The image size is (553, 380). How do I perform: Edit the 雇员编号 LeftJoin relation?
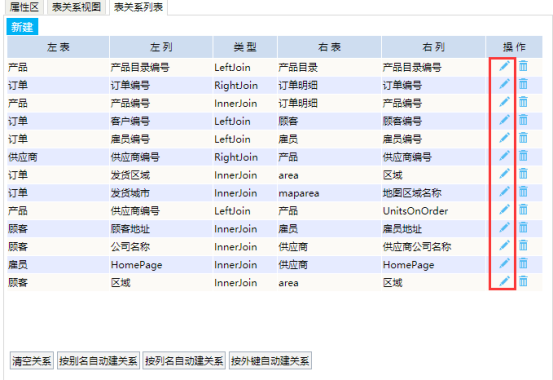coord(504,138)
